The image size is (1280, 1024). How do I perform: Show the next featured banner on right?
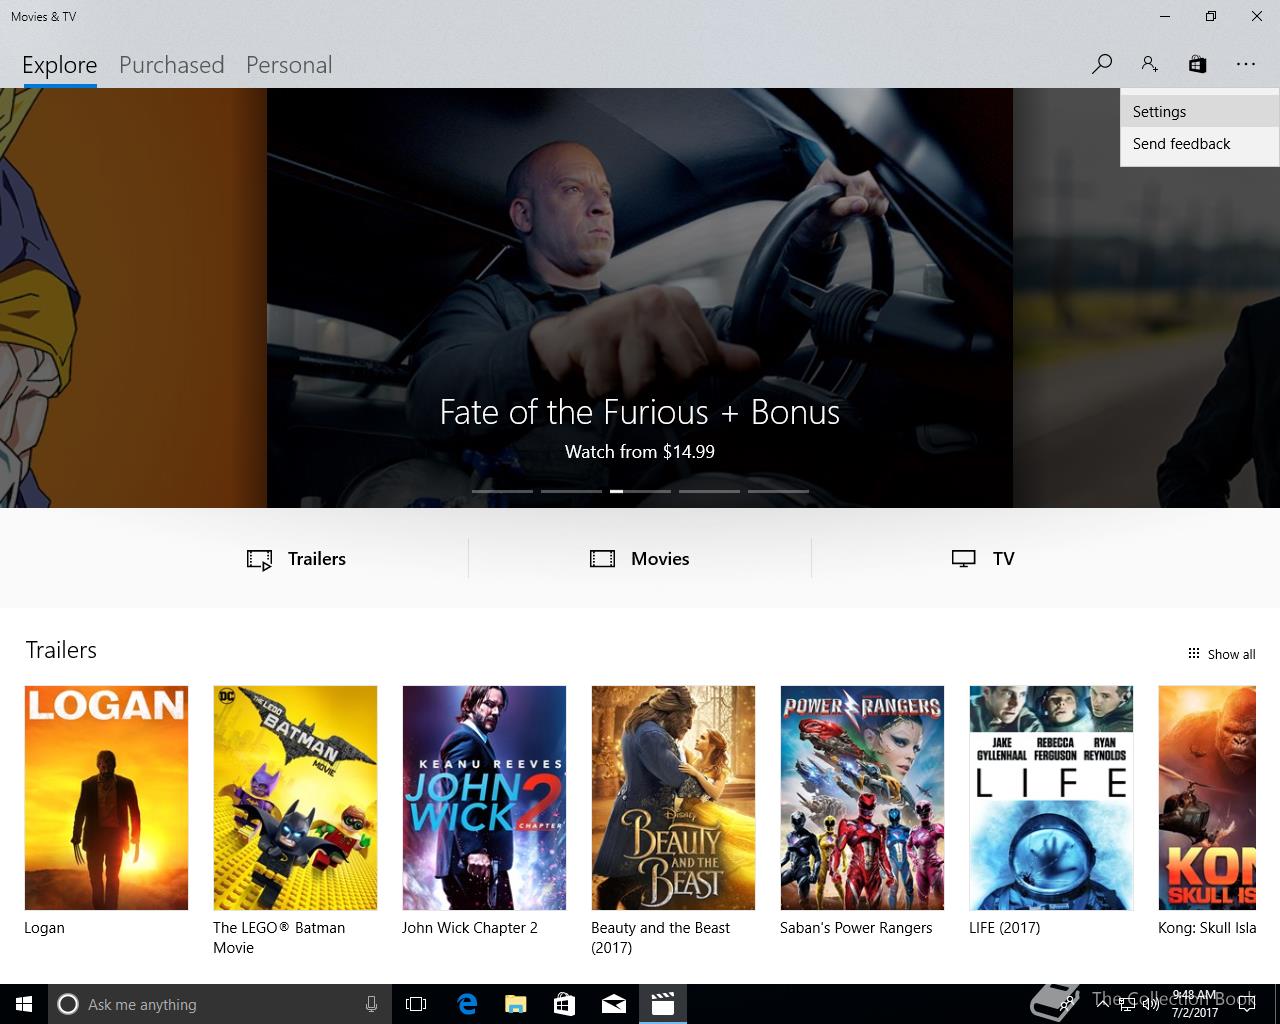(x=1146, y=298)
